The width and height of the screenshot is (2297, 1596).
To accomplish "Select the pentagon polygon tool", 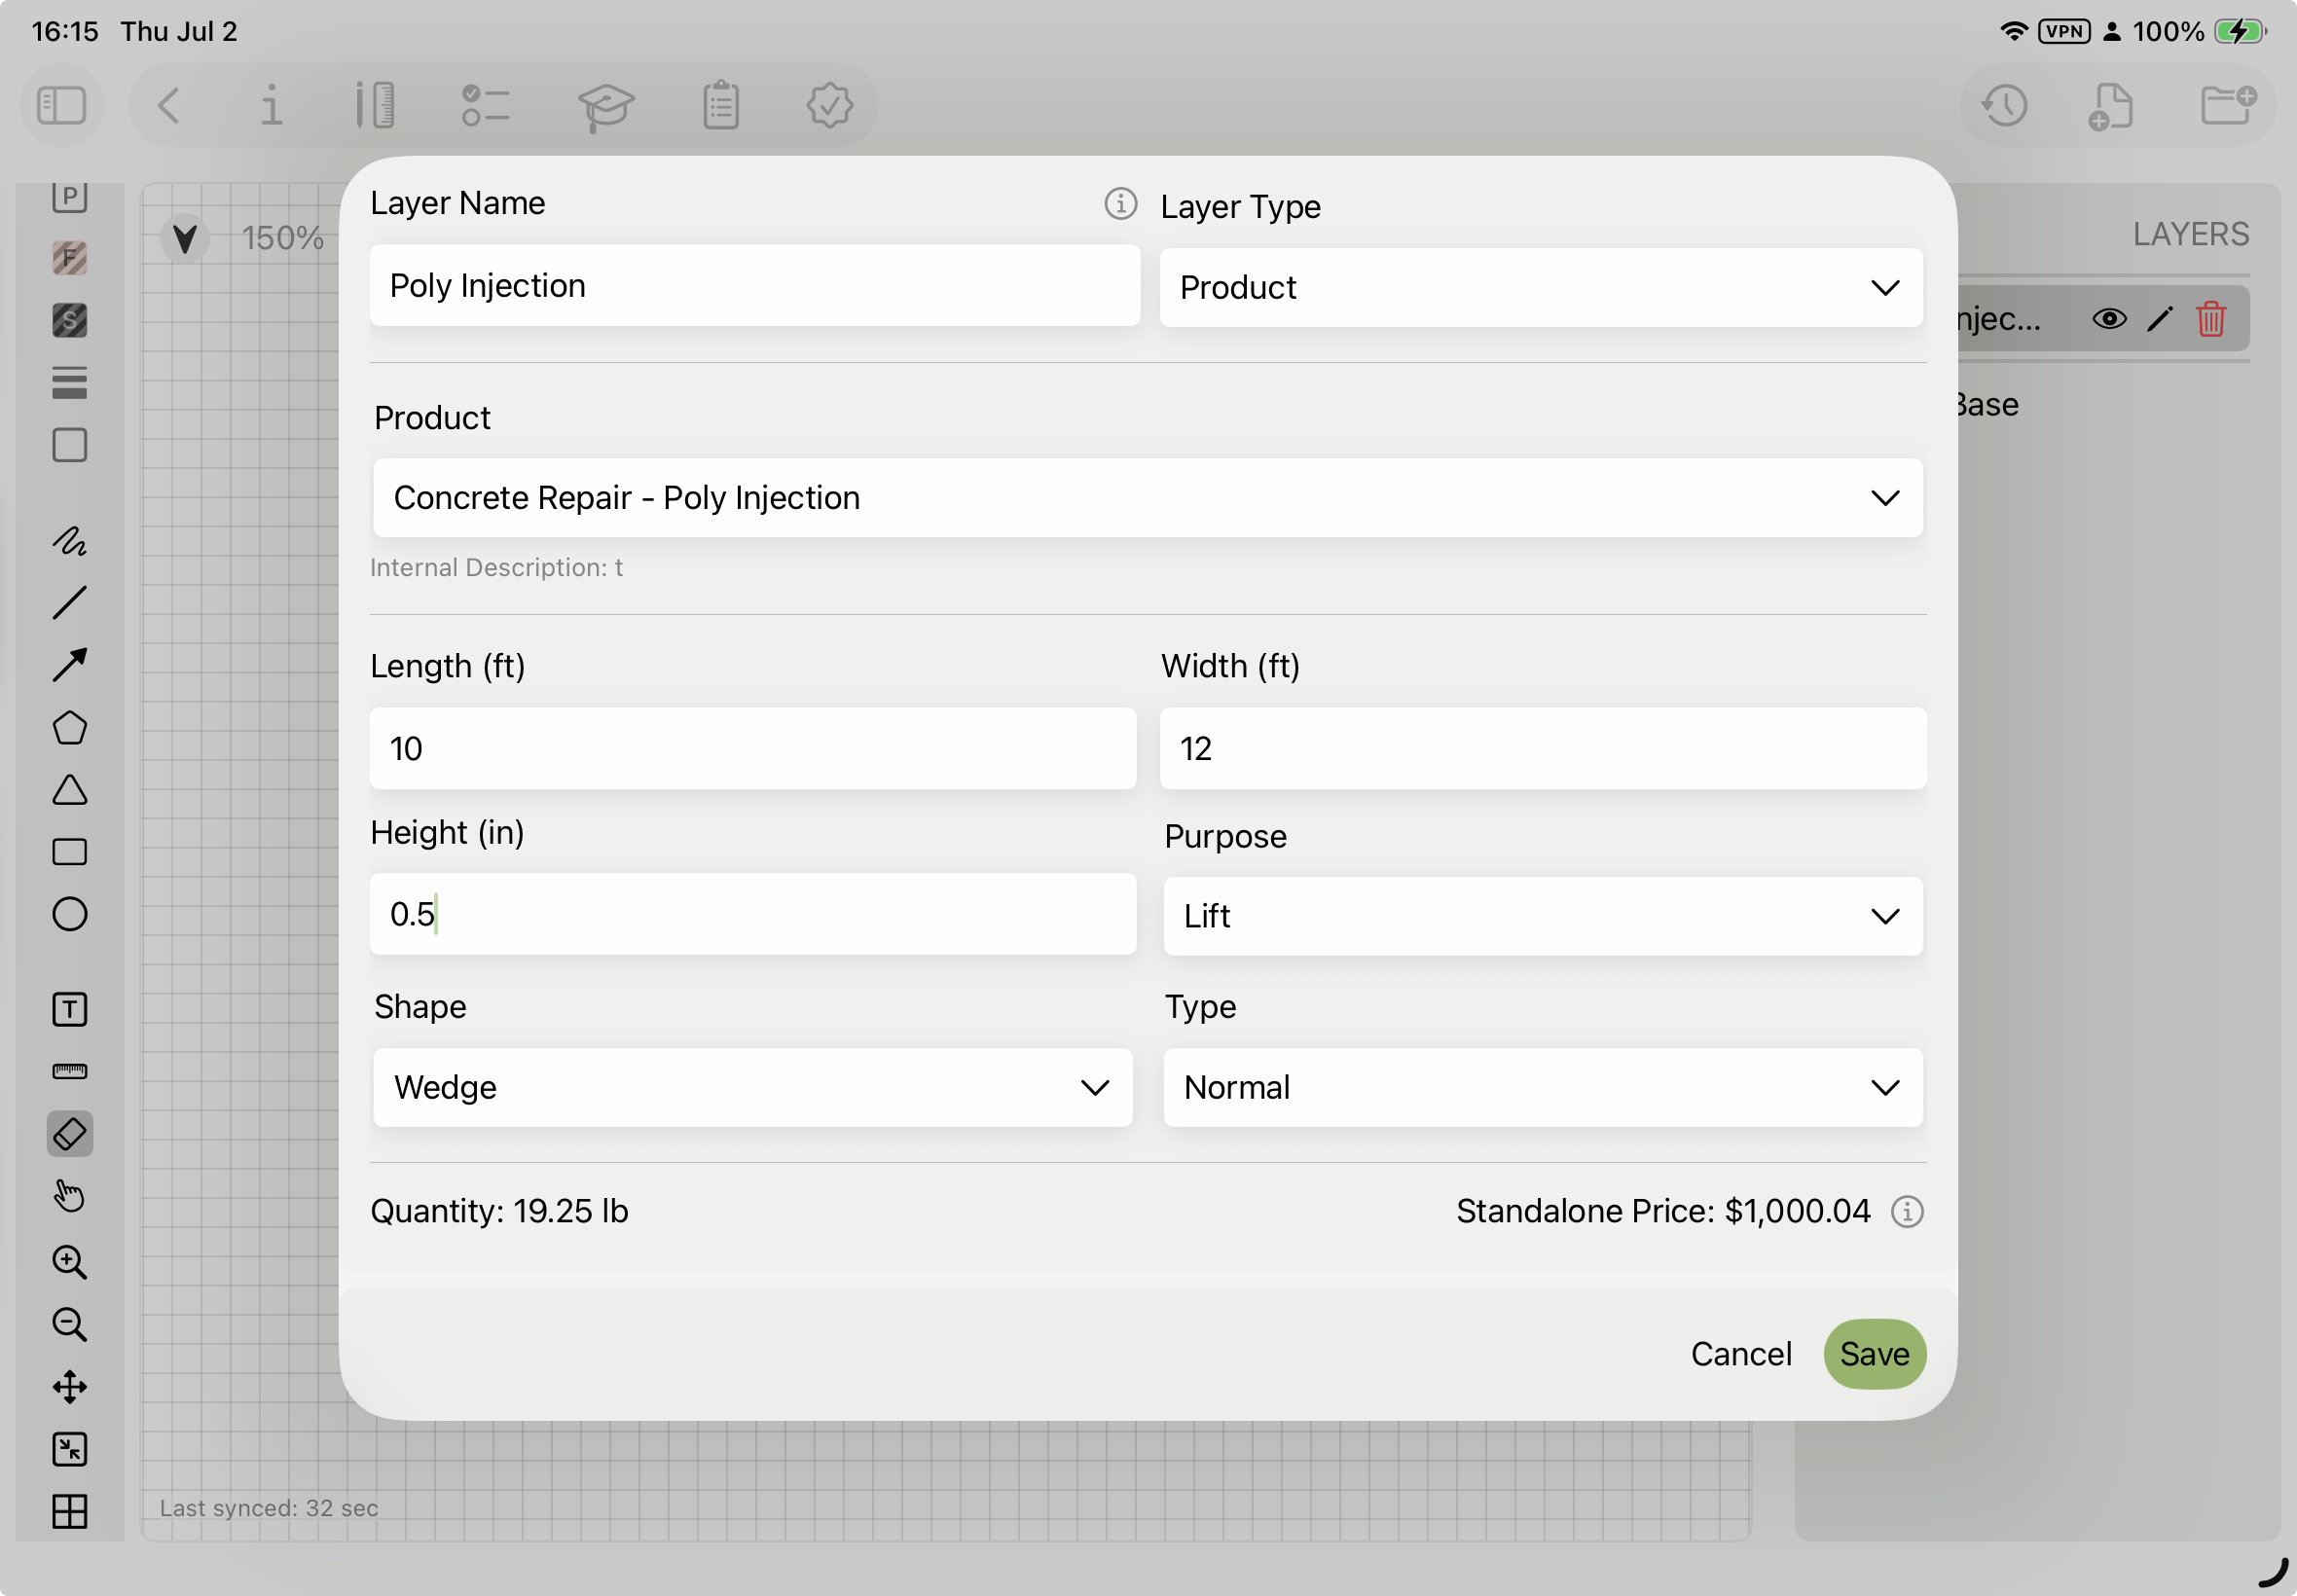I will 70,728.
